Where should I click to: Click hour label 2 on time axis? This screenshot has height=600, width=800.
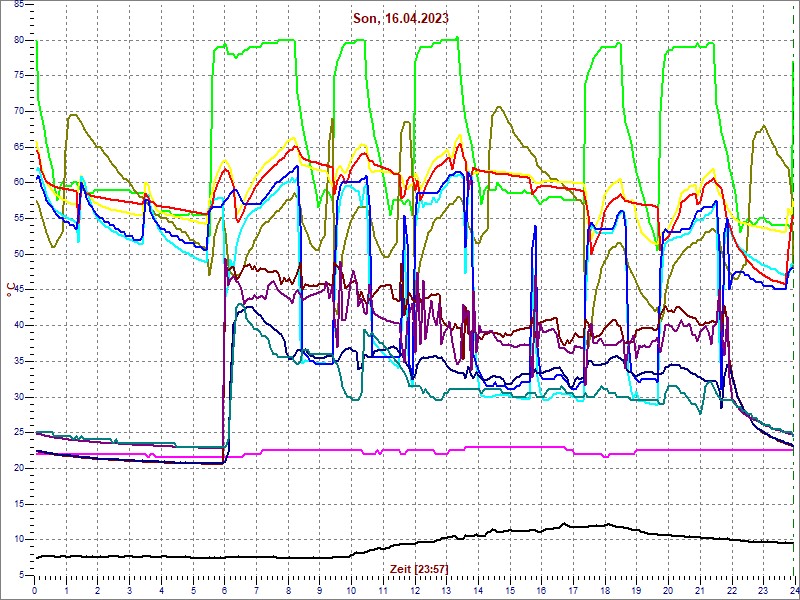coord(98,590)
